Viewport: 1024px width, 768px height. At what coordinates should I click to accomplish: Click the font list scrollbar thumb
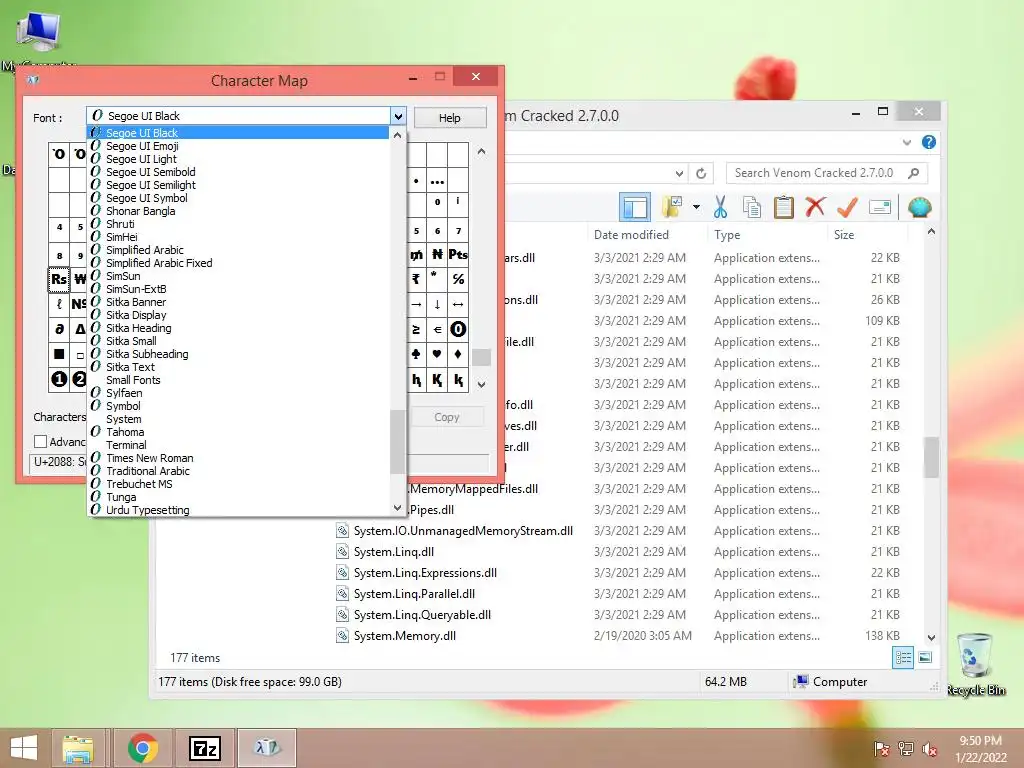coord(397,441)
